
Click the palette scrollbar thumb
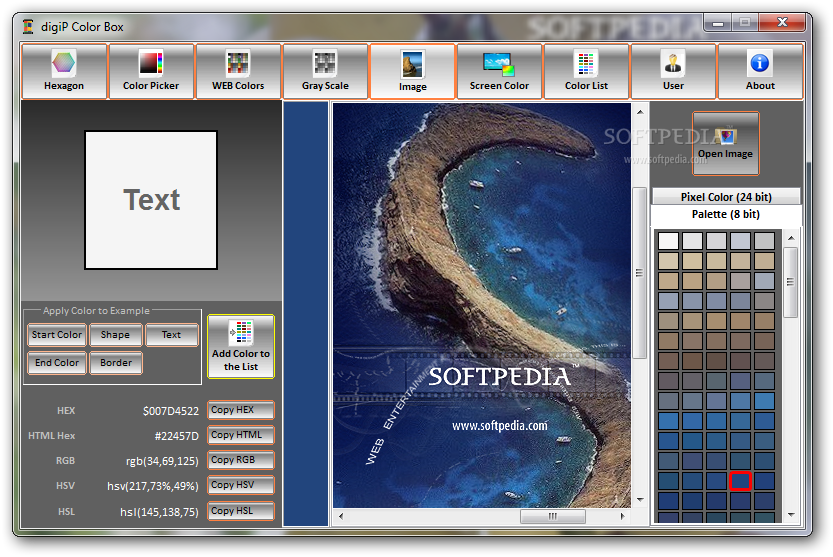pos(790,282)
